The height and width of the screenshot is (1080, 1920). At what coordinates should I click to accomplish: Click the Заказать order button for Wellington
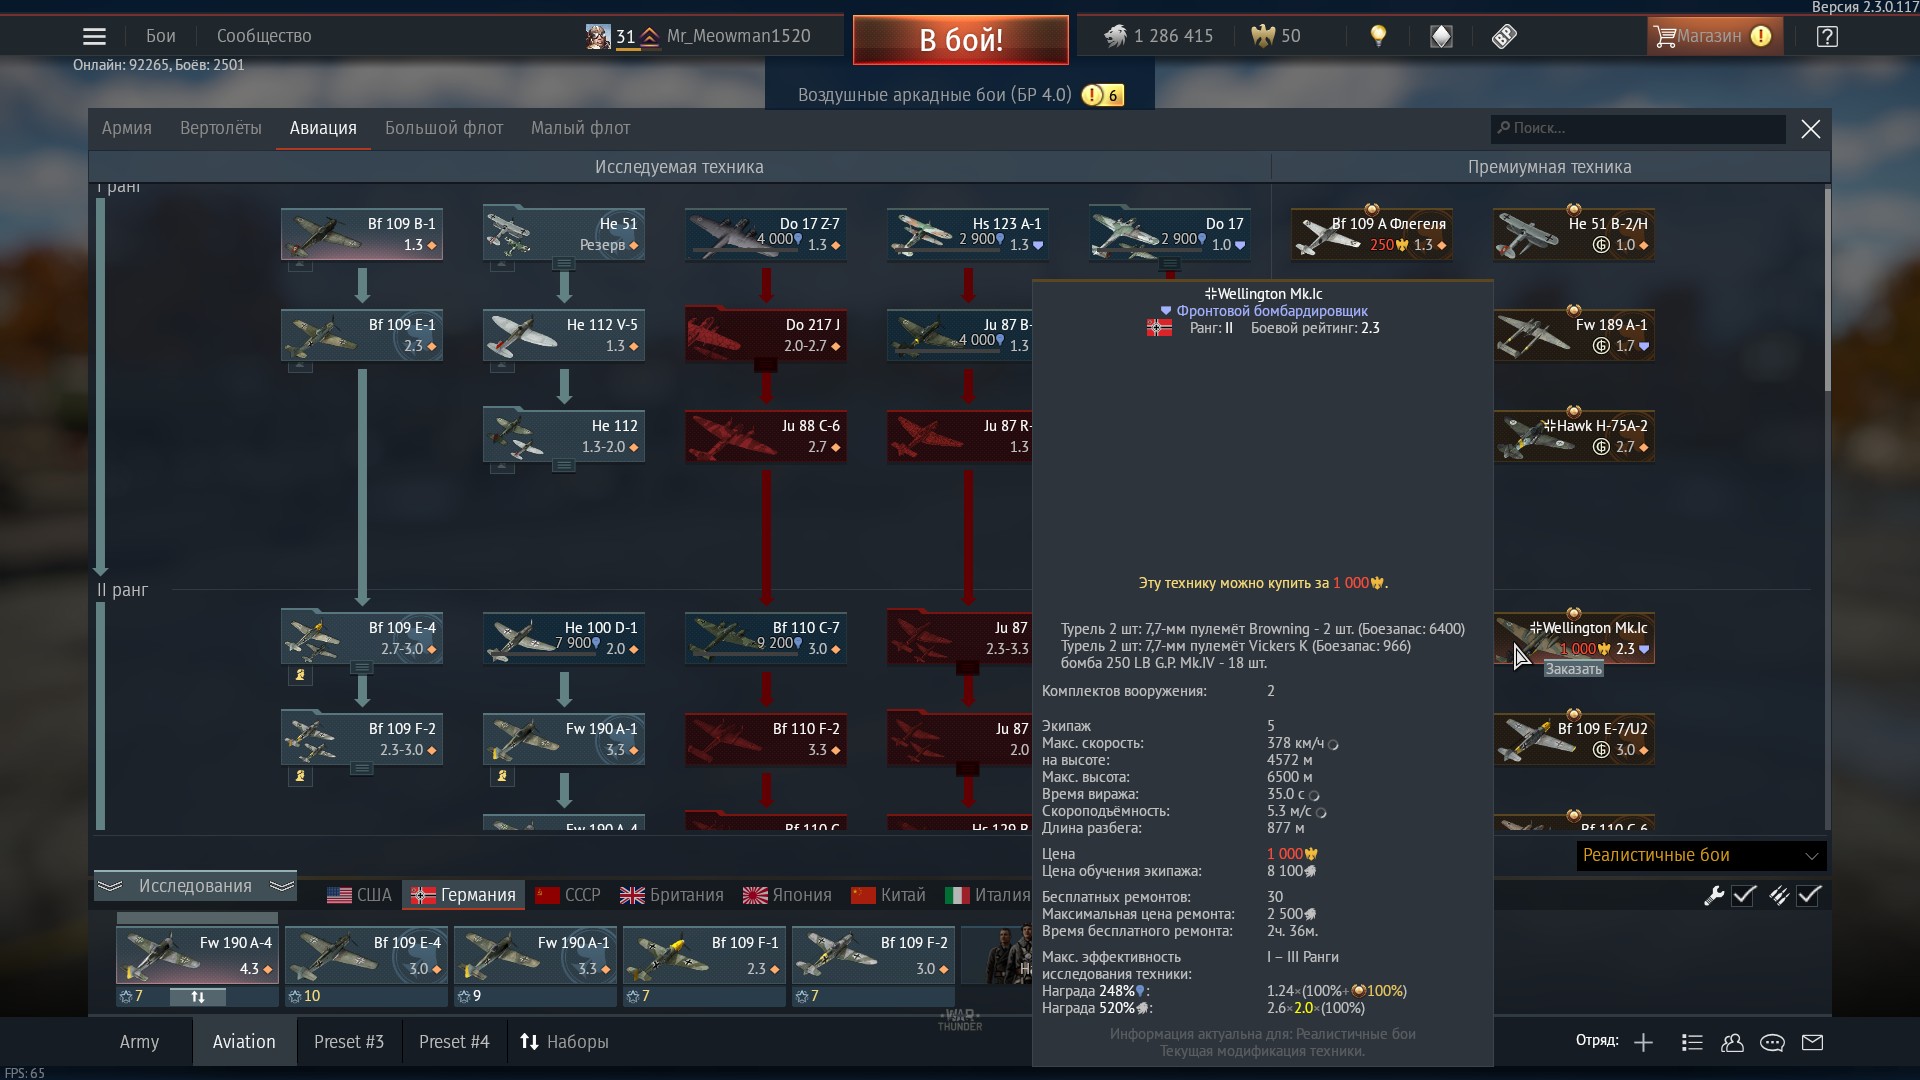point(1573,669)
